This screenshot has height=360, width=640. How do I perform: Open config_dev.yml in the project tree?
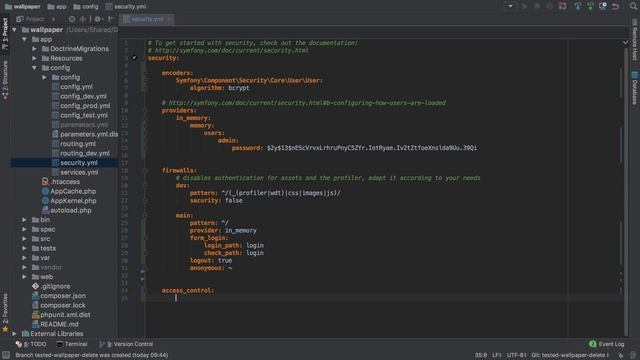83,96
